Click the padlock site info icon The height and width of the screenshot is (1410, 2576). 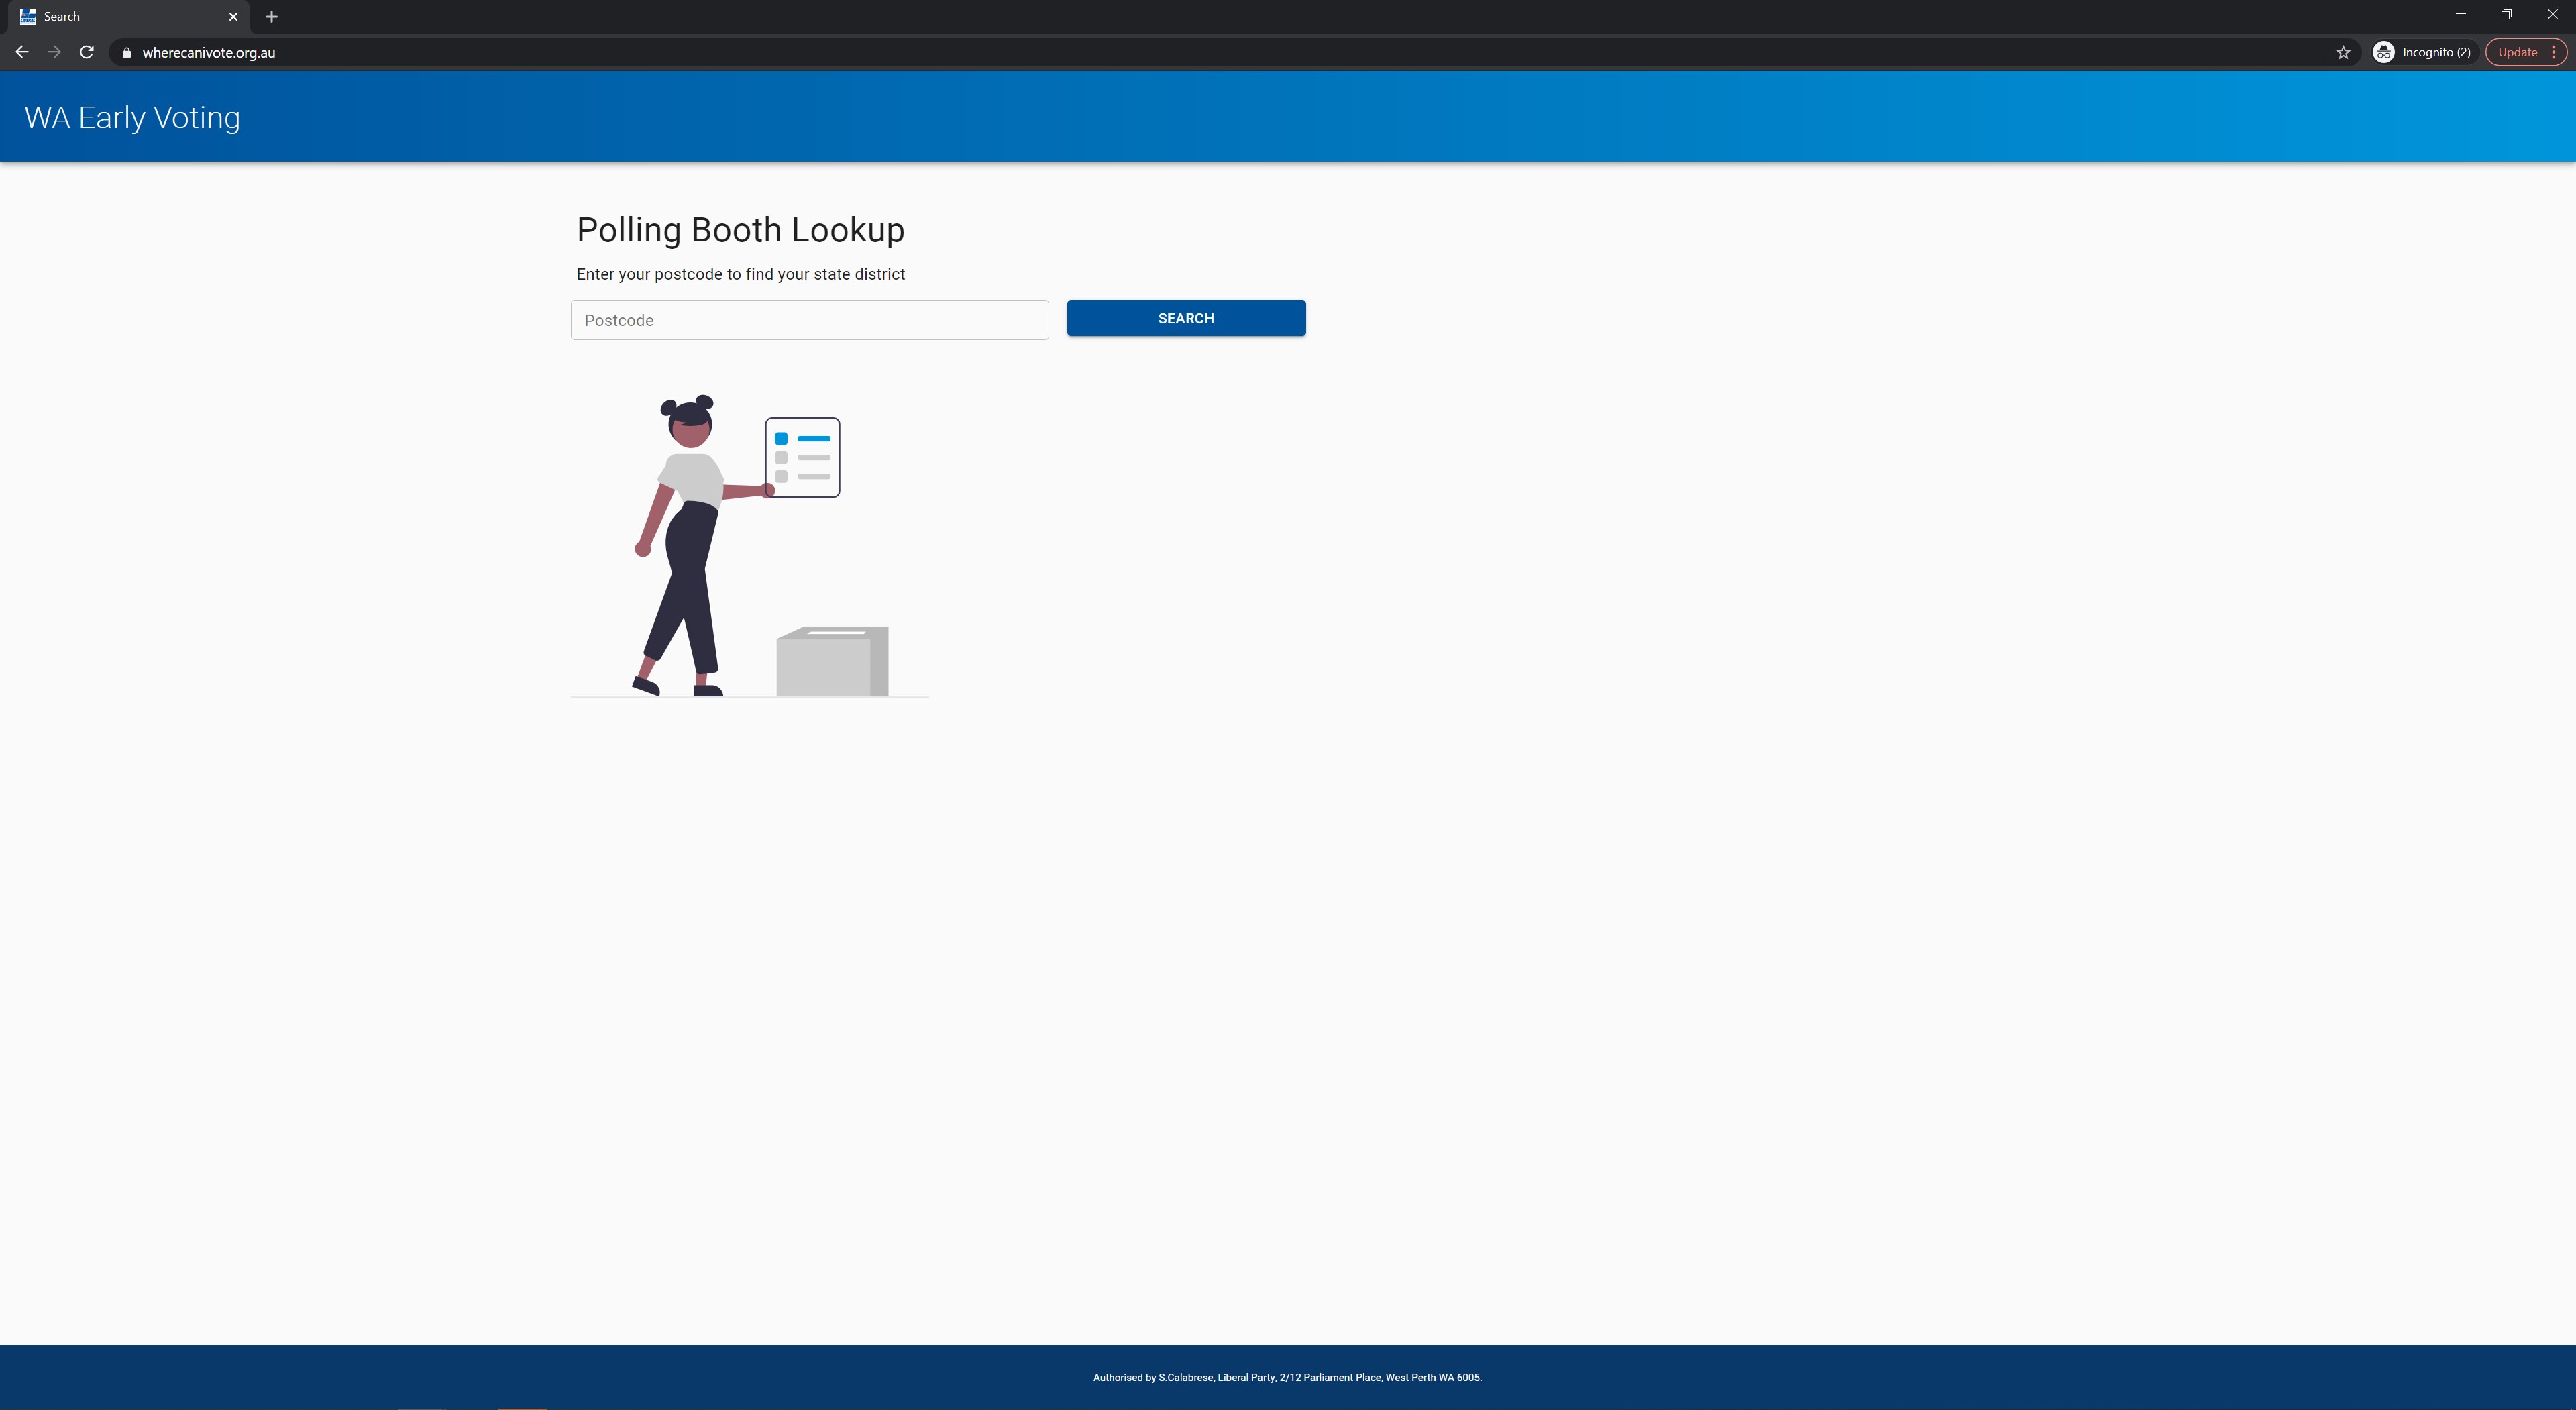tap(126, 53)
